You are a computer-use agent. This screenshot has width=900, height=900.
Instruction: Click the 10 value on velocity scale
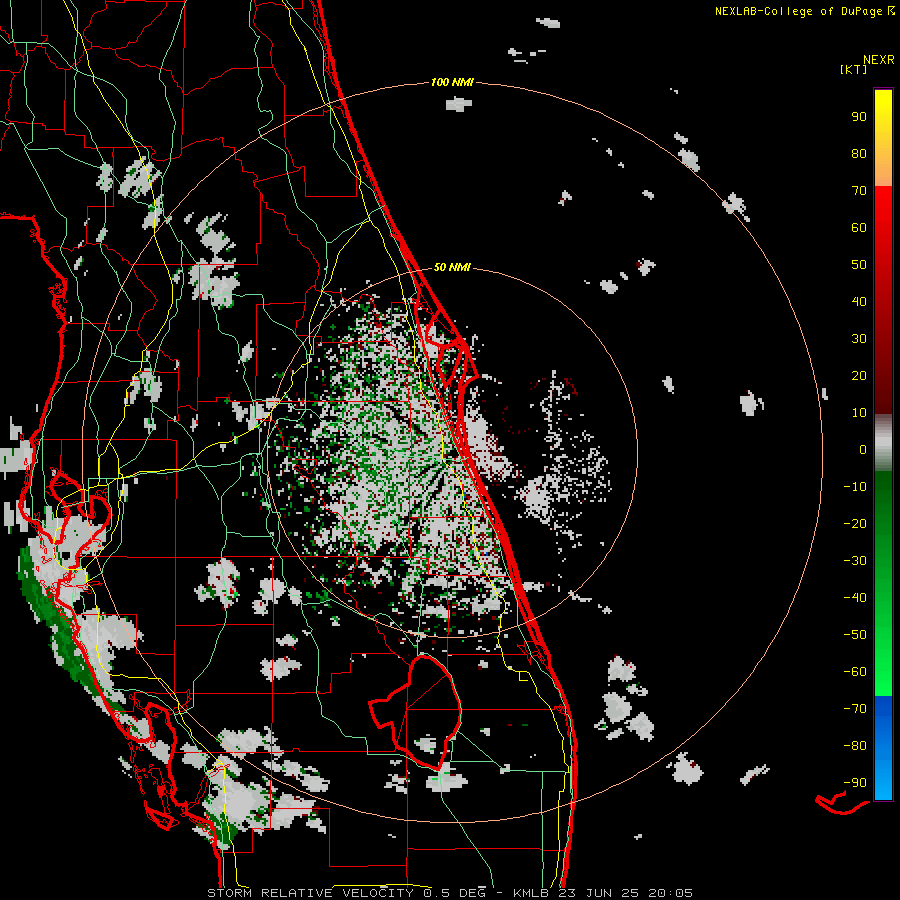(859, 413)
